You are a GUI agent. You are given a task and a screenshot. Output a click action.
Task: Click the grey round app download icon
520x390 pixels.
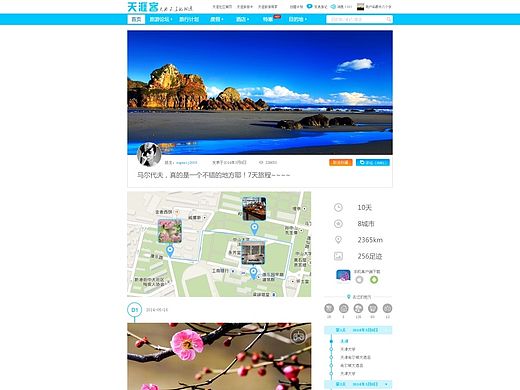[359, 280]
